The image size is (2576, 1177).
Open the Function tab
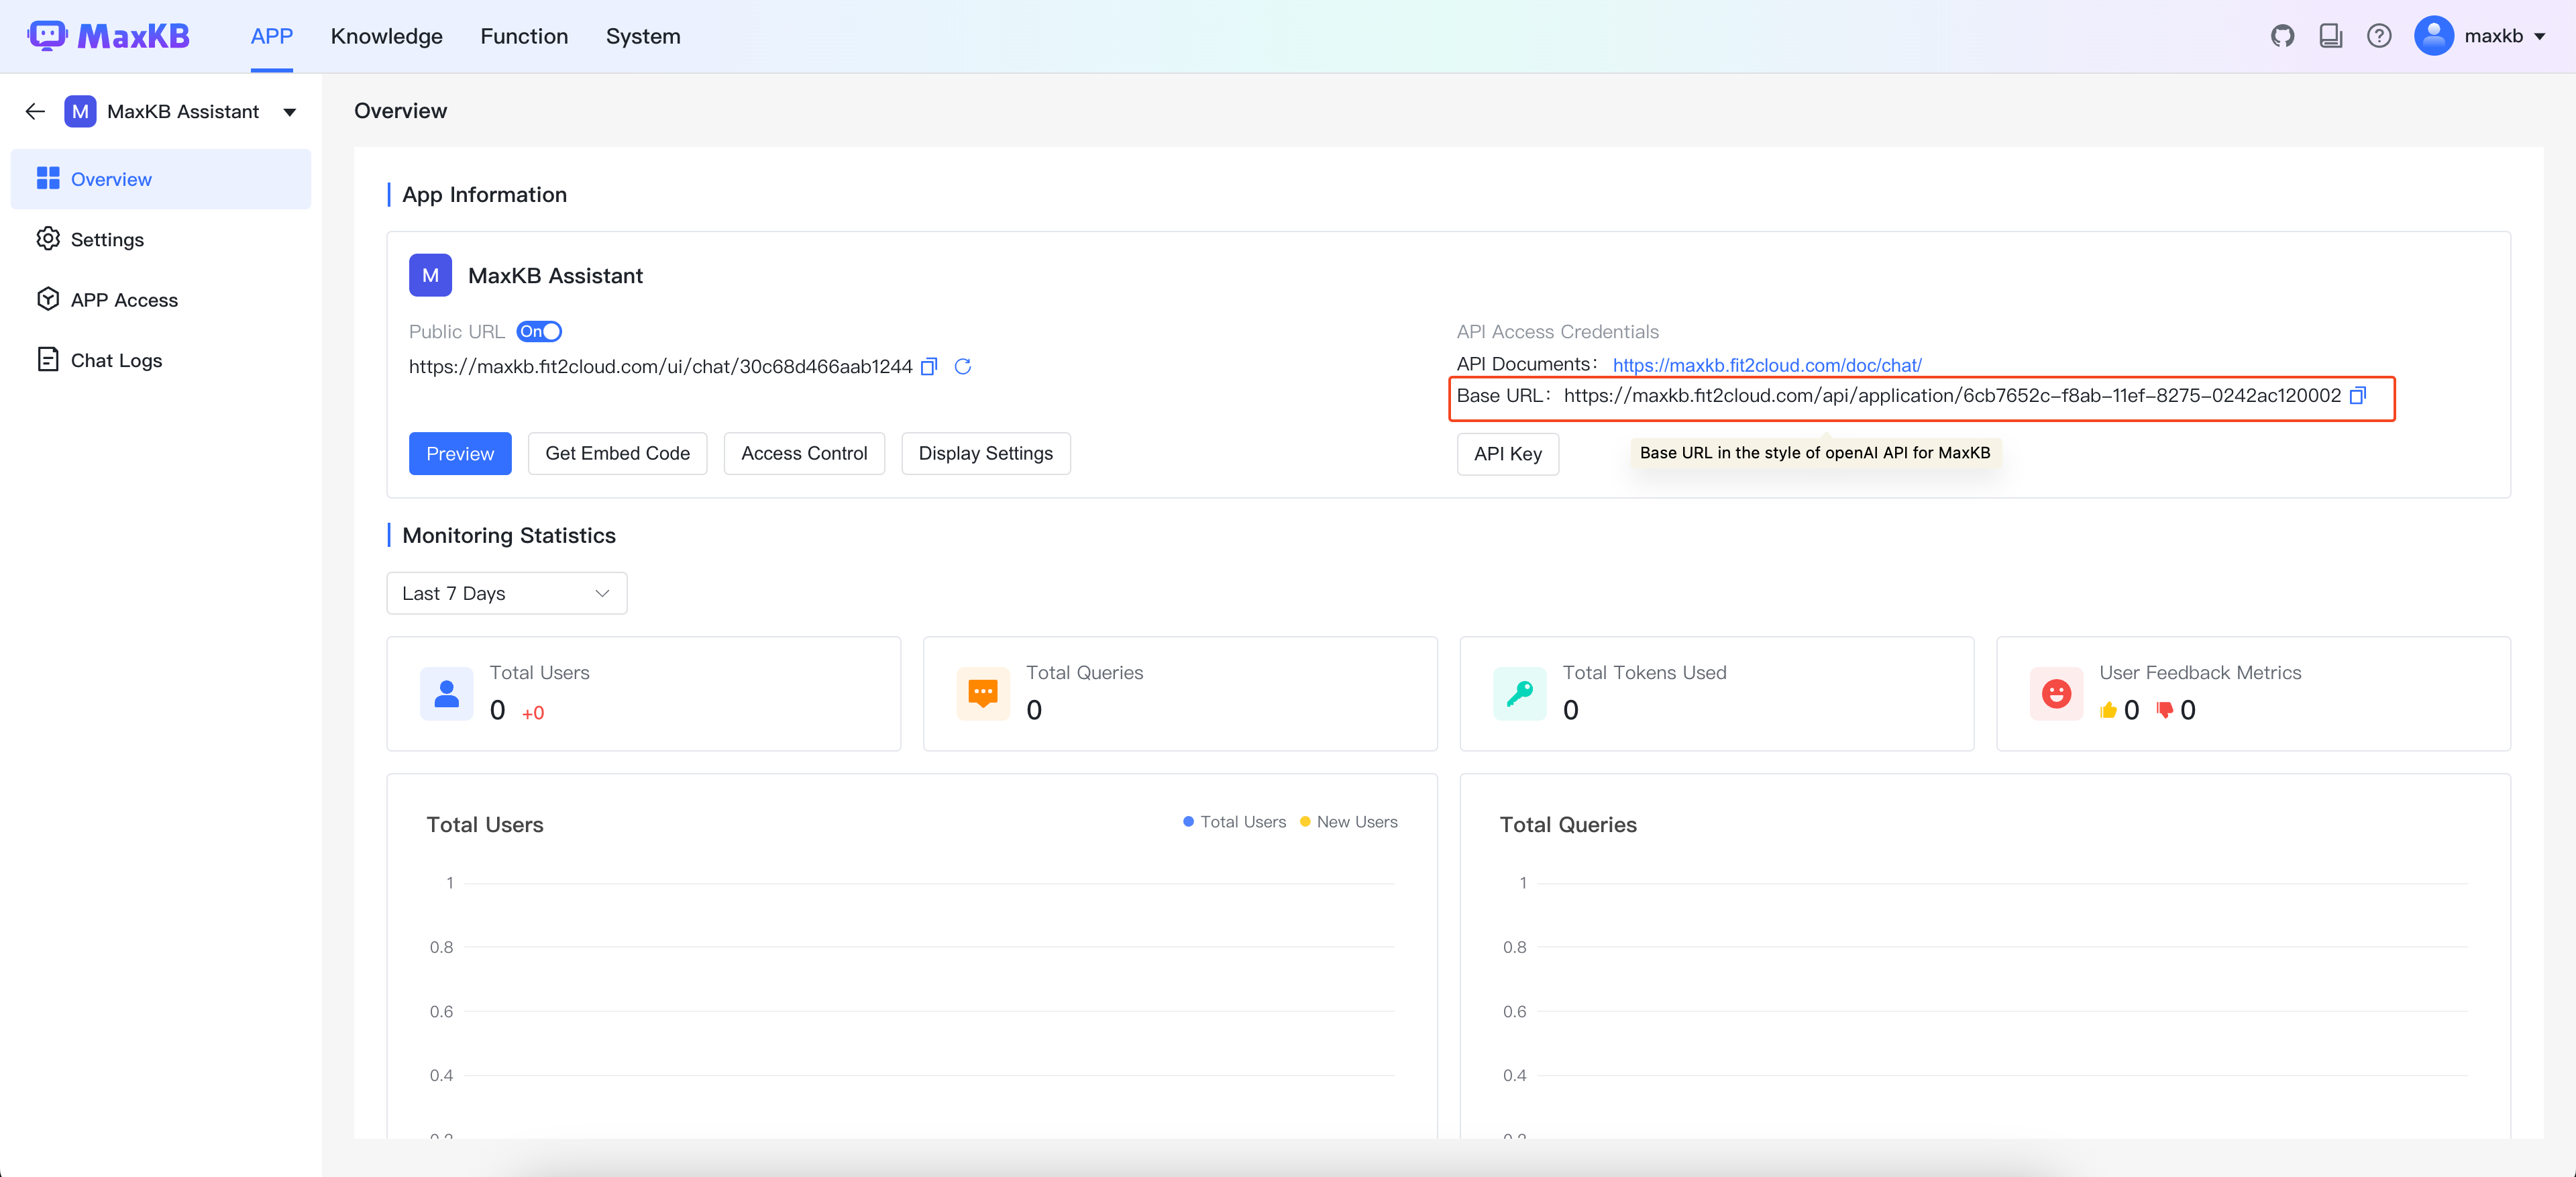pos(524,36)
